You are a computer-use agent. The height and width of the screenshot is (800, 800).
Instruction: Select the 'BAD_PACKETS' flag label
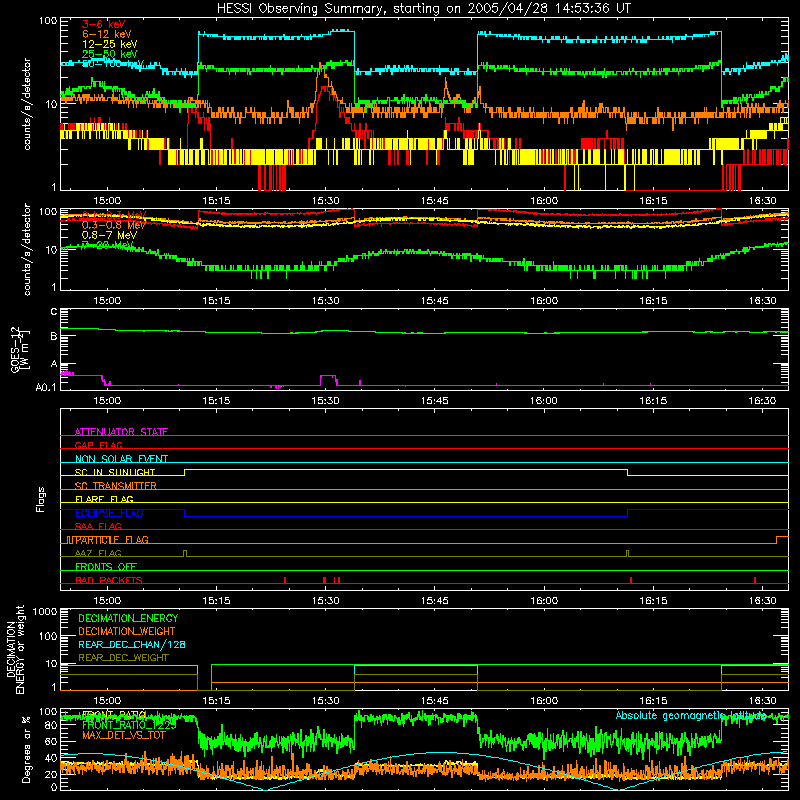109,580
